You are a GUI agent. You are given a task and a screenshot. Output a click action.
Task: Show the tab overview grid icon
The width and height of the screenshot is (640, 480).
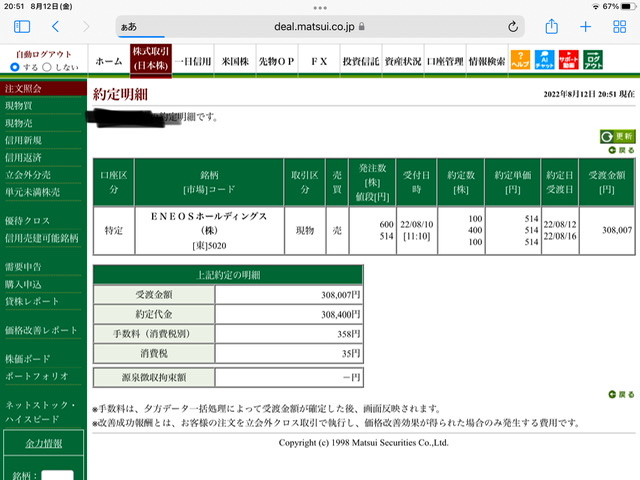coord(619,27)
